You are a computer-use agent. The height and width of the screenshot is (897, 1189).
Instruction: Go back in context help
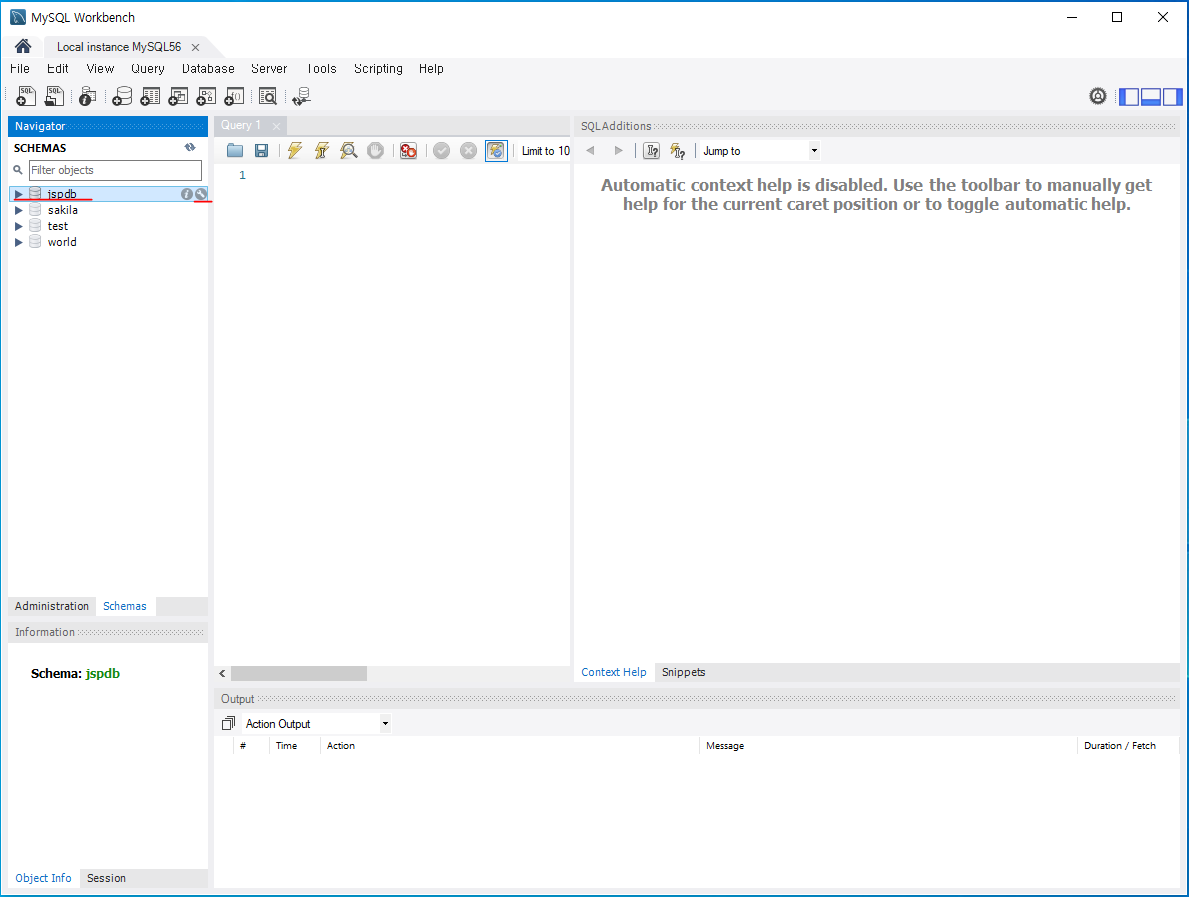tap(591, 151)
